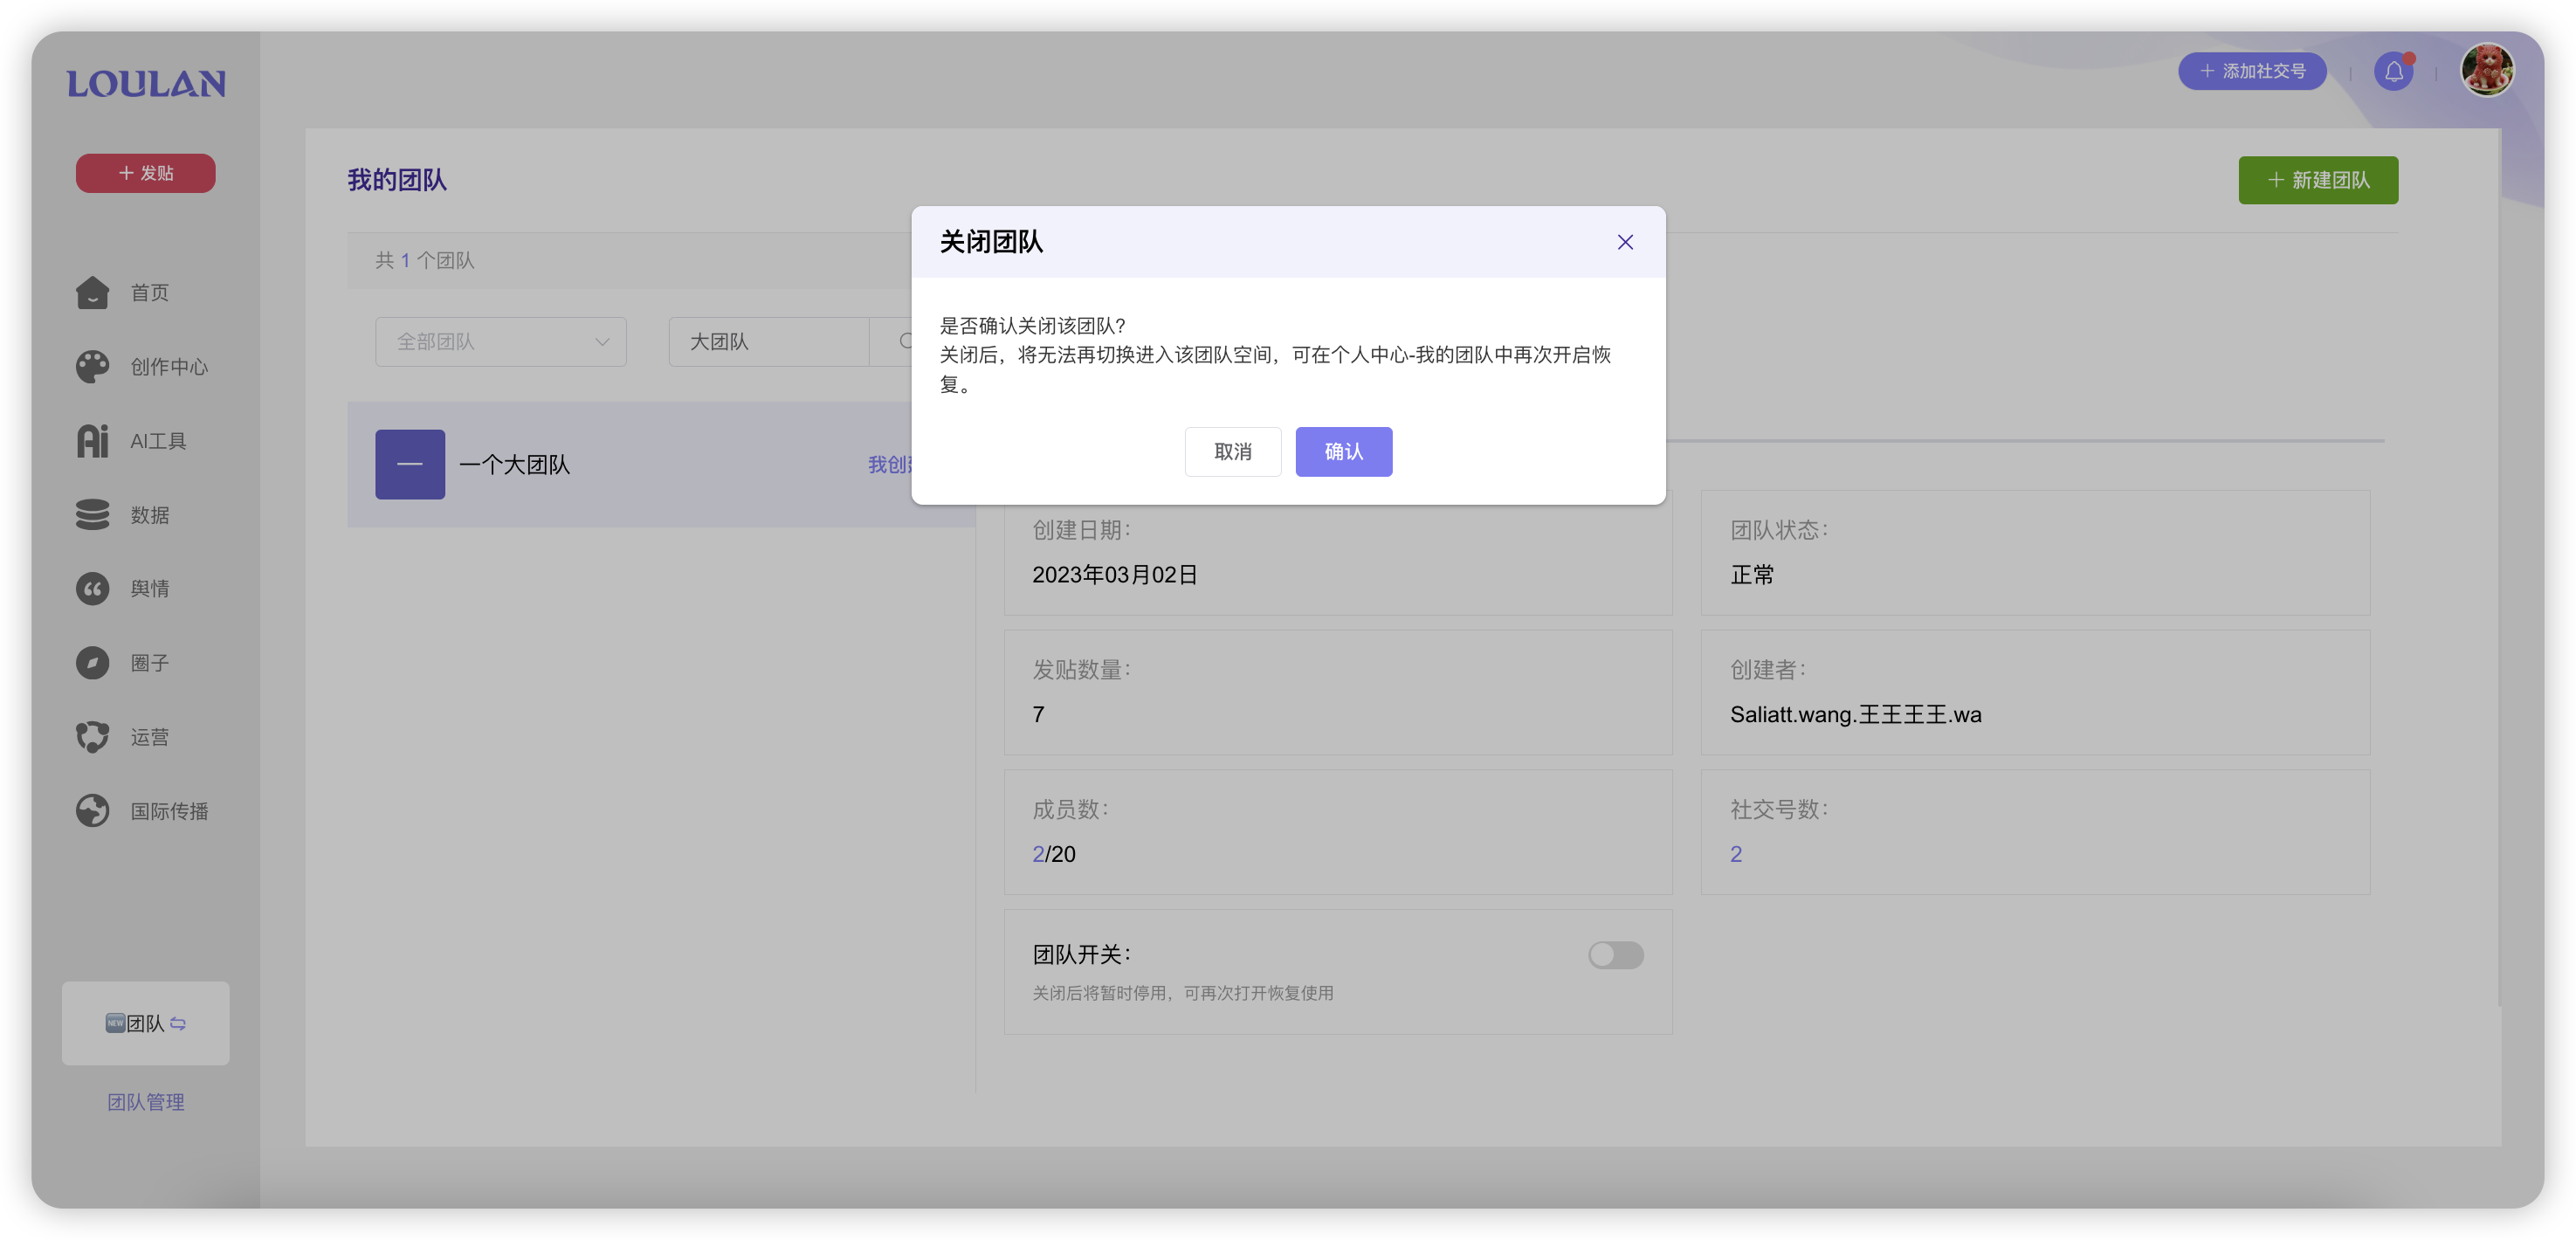Viewport: 2576px width, 1240px height.
Task: Toggle the 团队开关 switch
Action: coord(1615,955)
